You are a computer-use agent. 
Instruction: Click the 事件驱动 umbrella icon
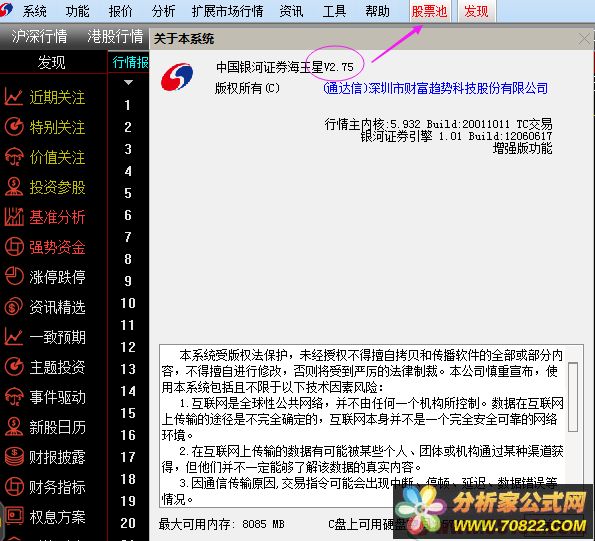14,397
